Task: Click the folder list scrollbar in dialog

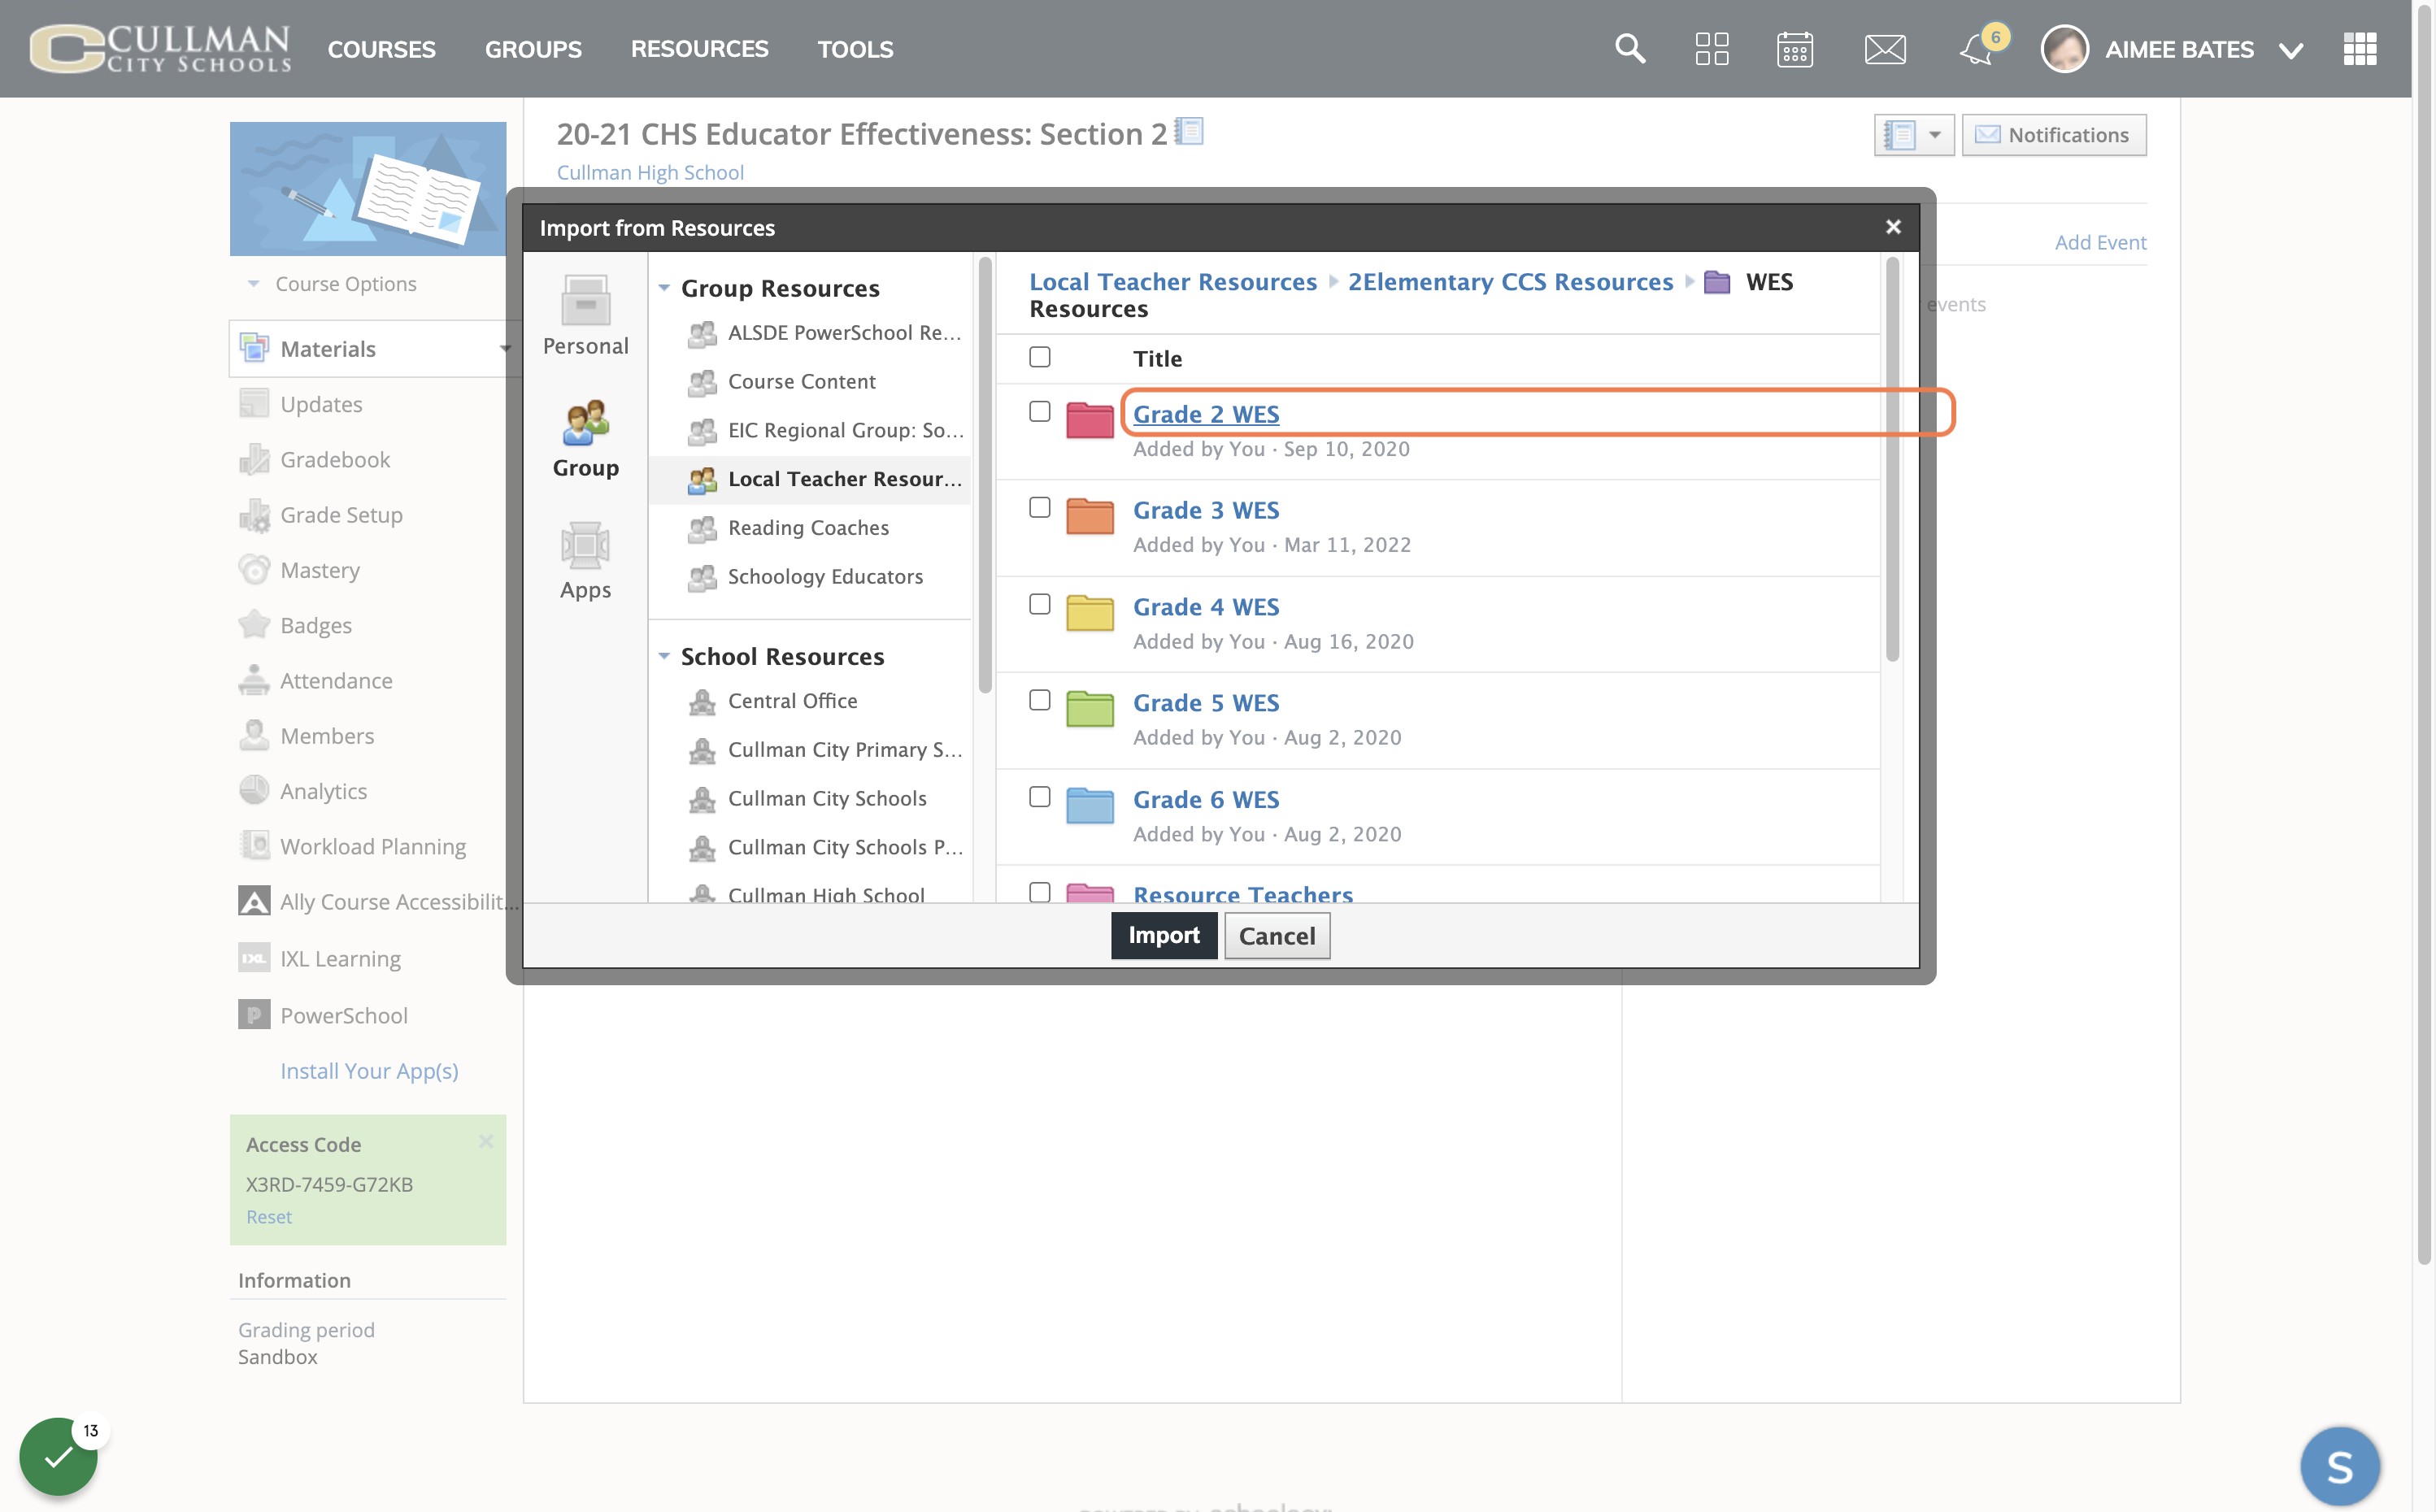Action: (1891, 460)
